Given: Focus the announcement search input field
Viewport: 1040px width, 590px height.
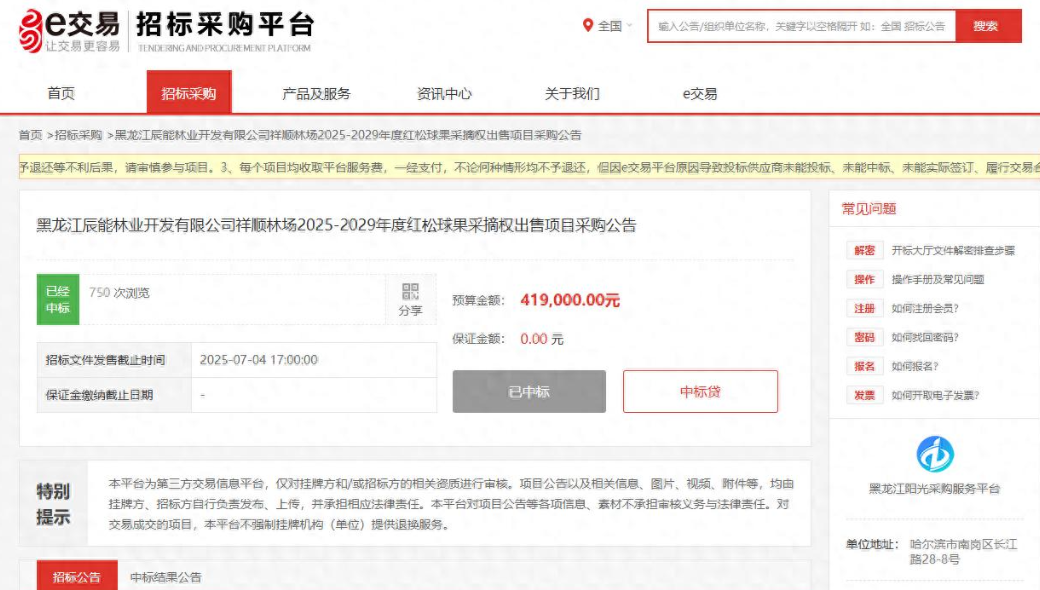Looking at the screenshot, I should 801,26.
